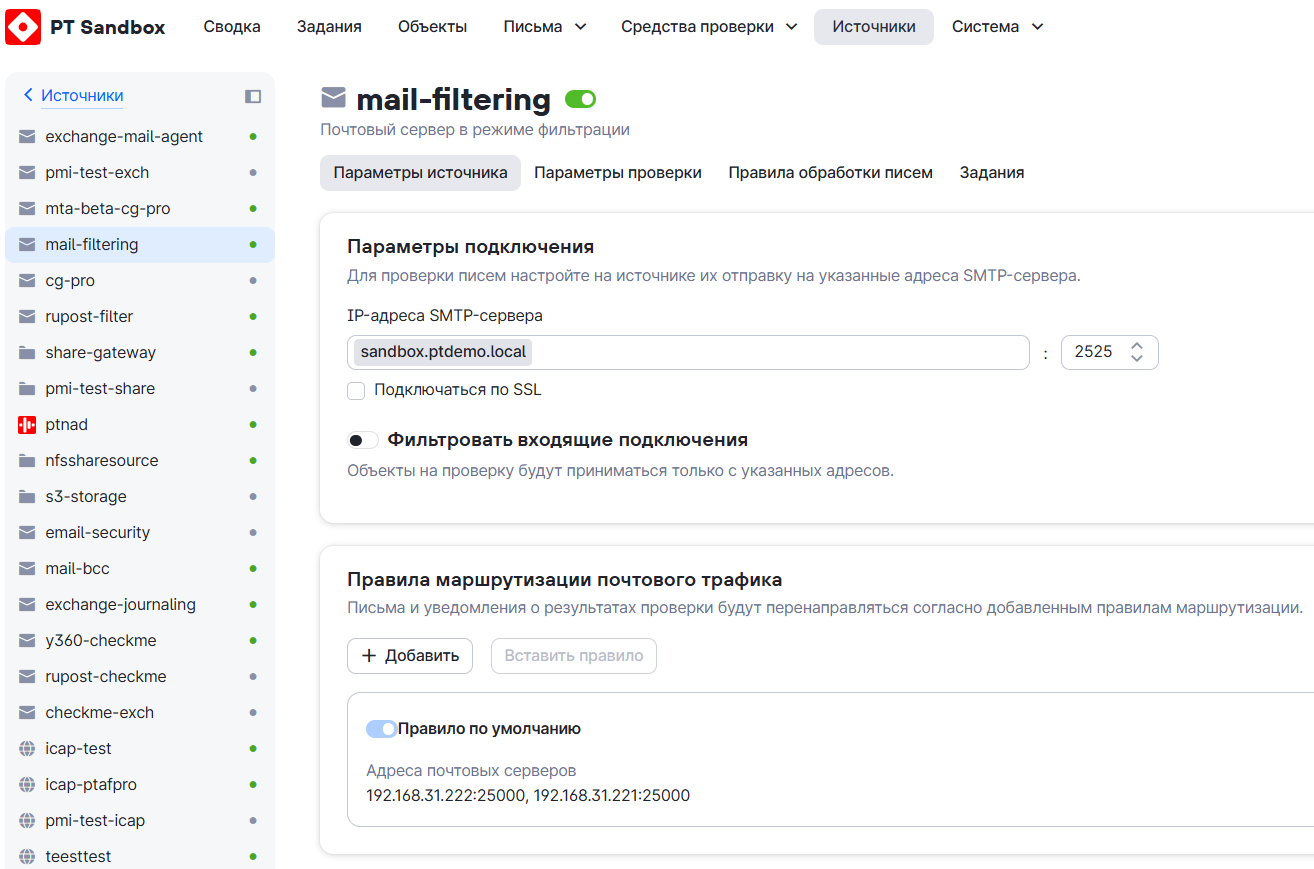1314x869 pixels.
Task: Select the pmi-test-exch source
Action: pyautogui.click(x=140, y=173)
